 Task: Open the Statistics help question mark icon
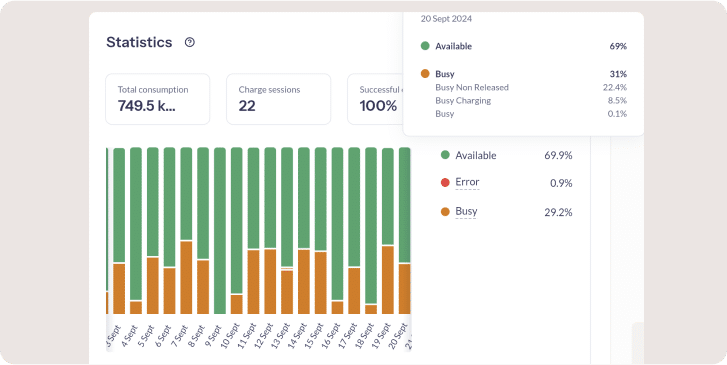[190, 42]
